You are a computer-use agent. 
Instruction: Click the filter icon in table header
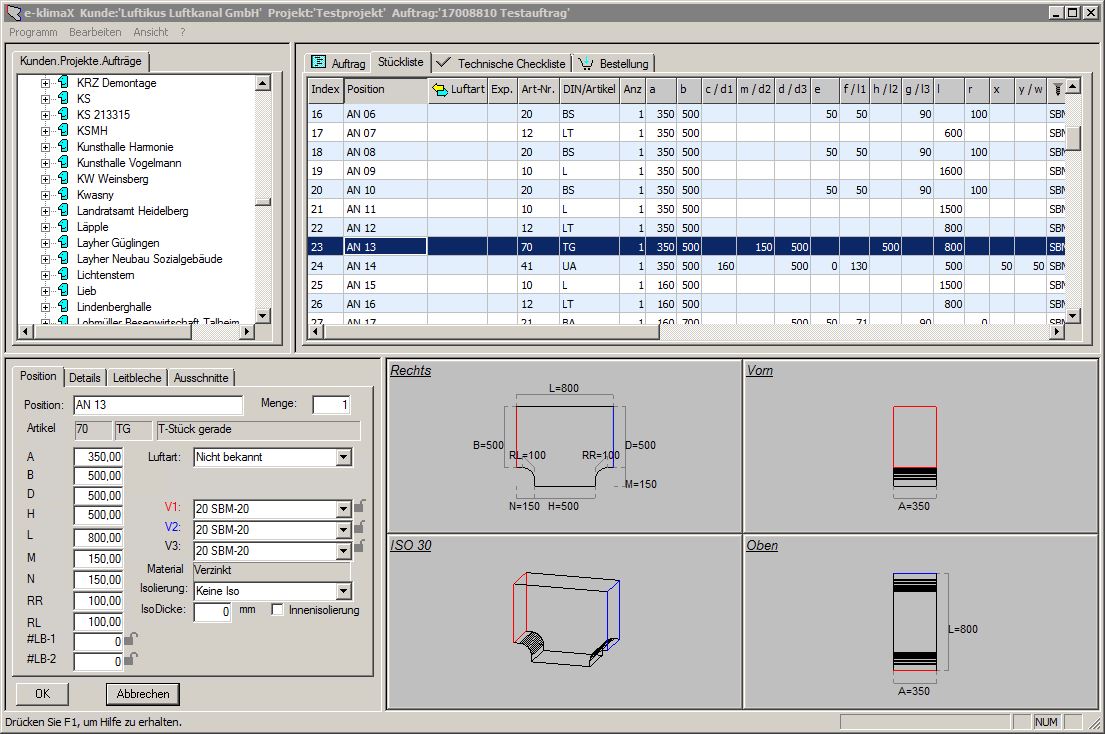coord(1056,89)
